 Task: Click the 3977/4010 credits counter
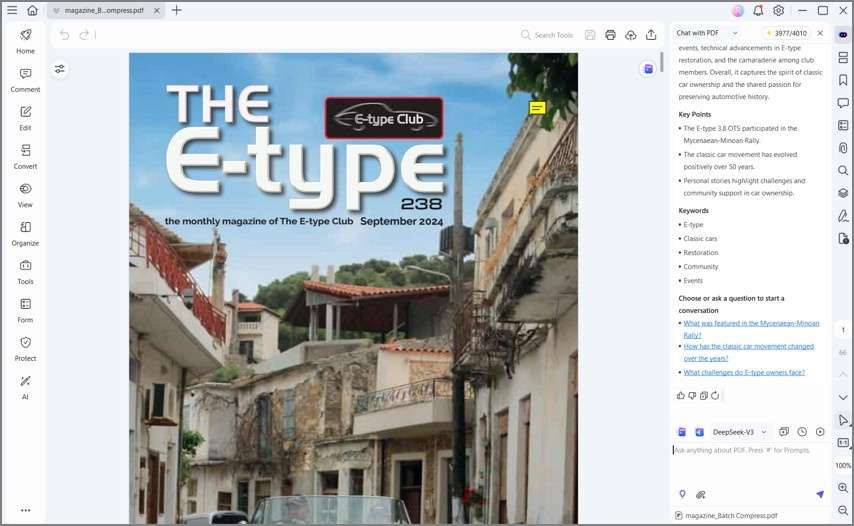pyautogui.click(x=786, y=33)
